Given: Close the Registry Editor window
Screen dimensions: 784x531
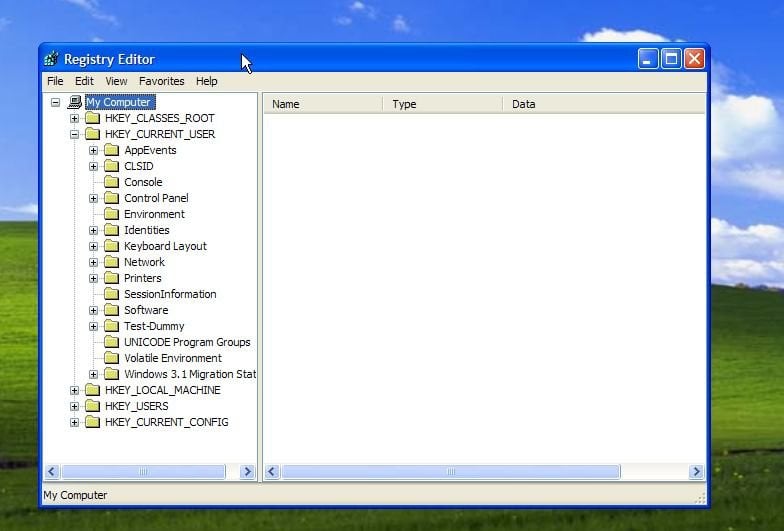Looking at the screenshot, I should 694,59.
